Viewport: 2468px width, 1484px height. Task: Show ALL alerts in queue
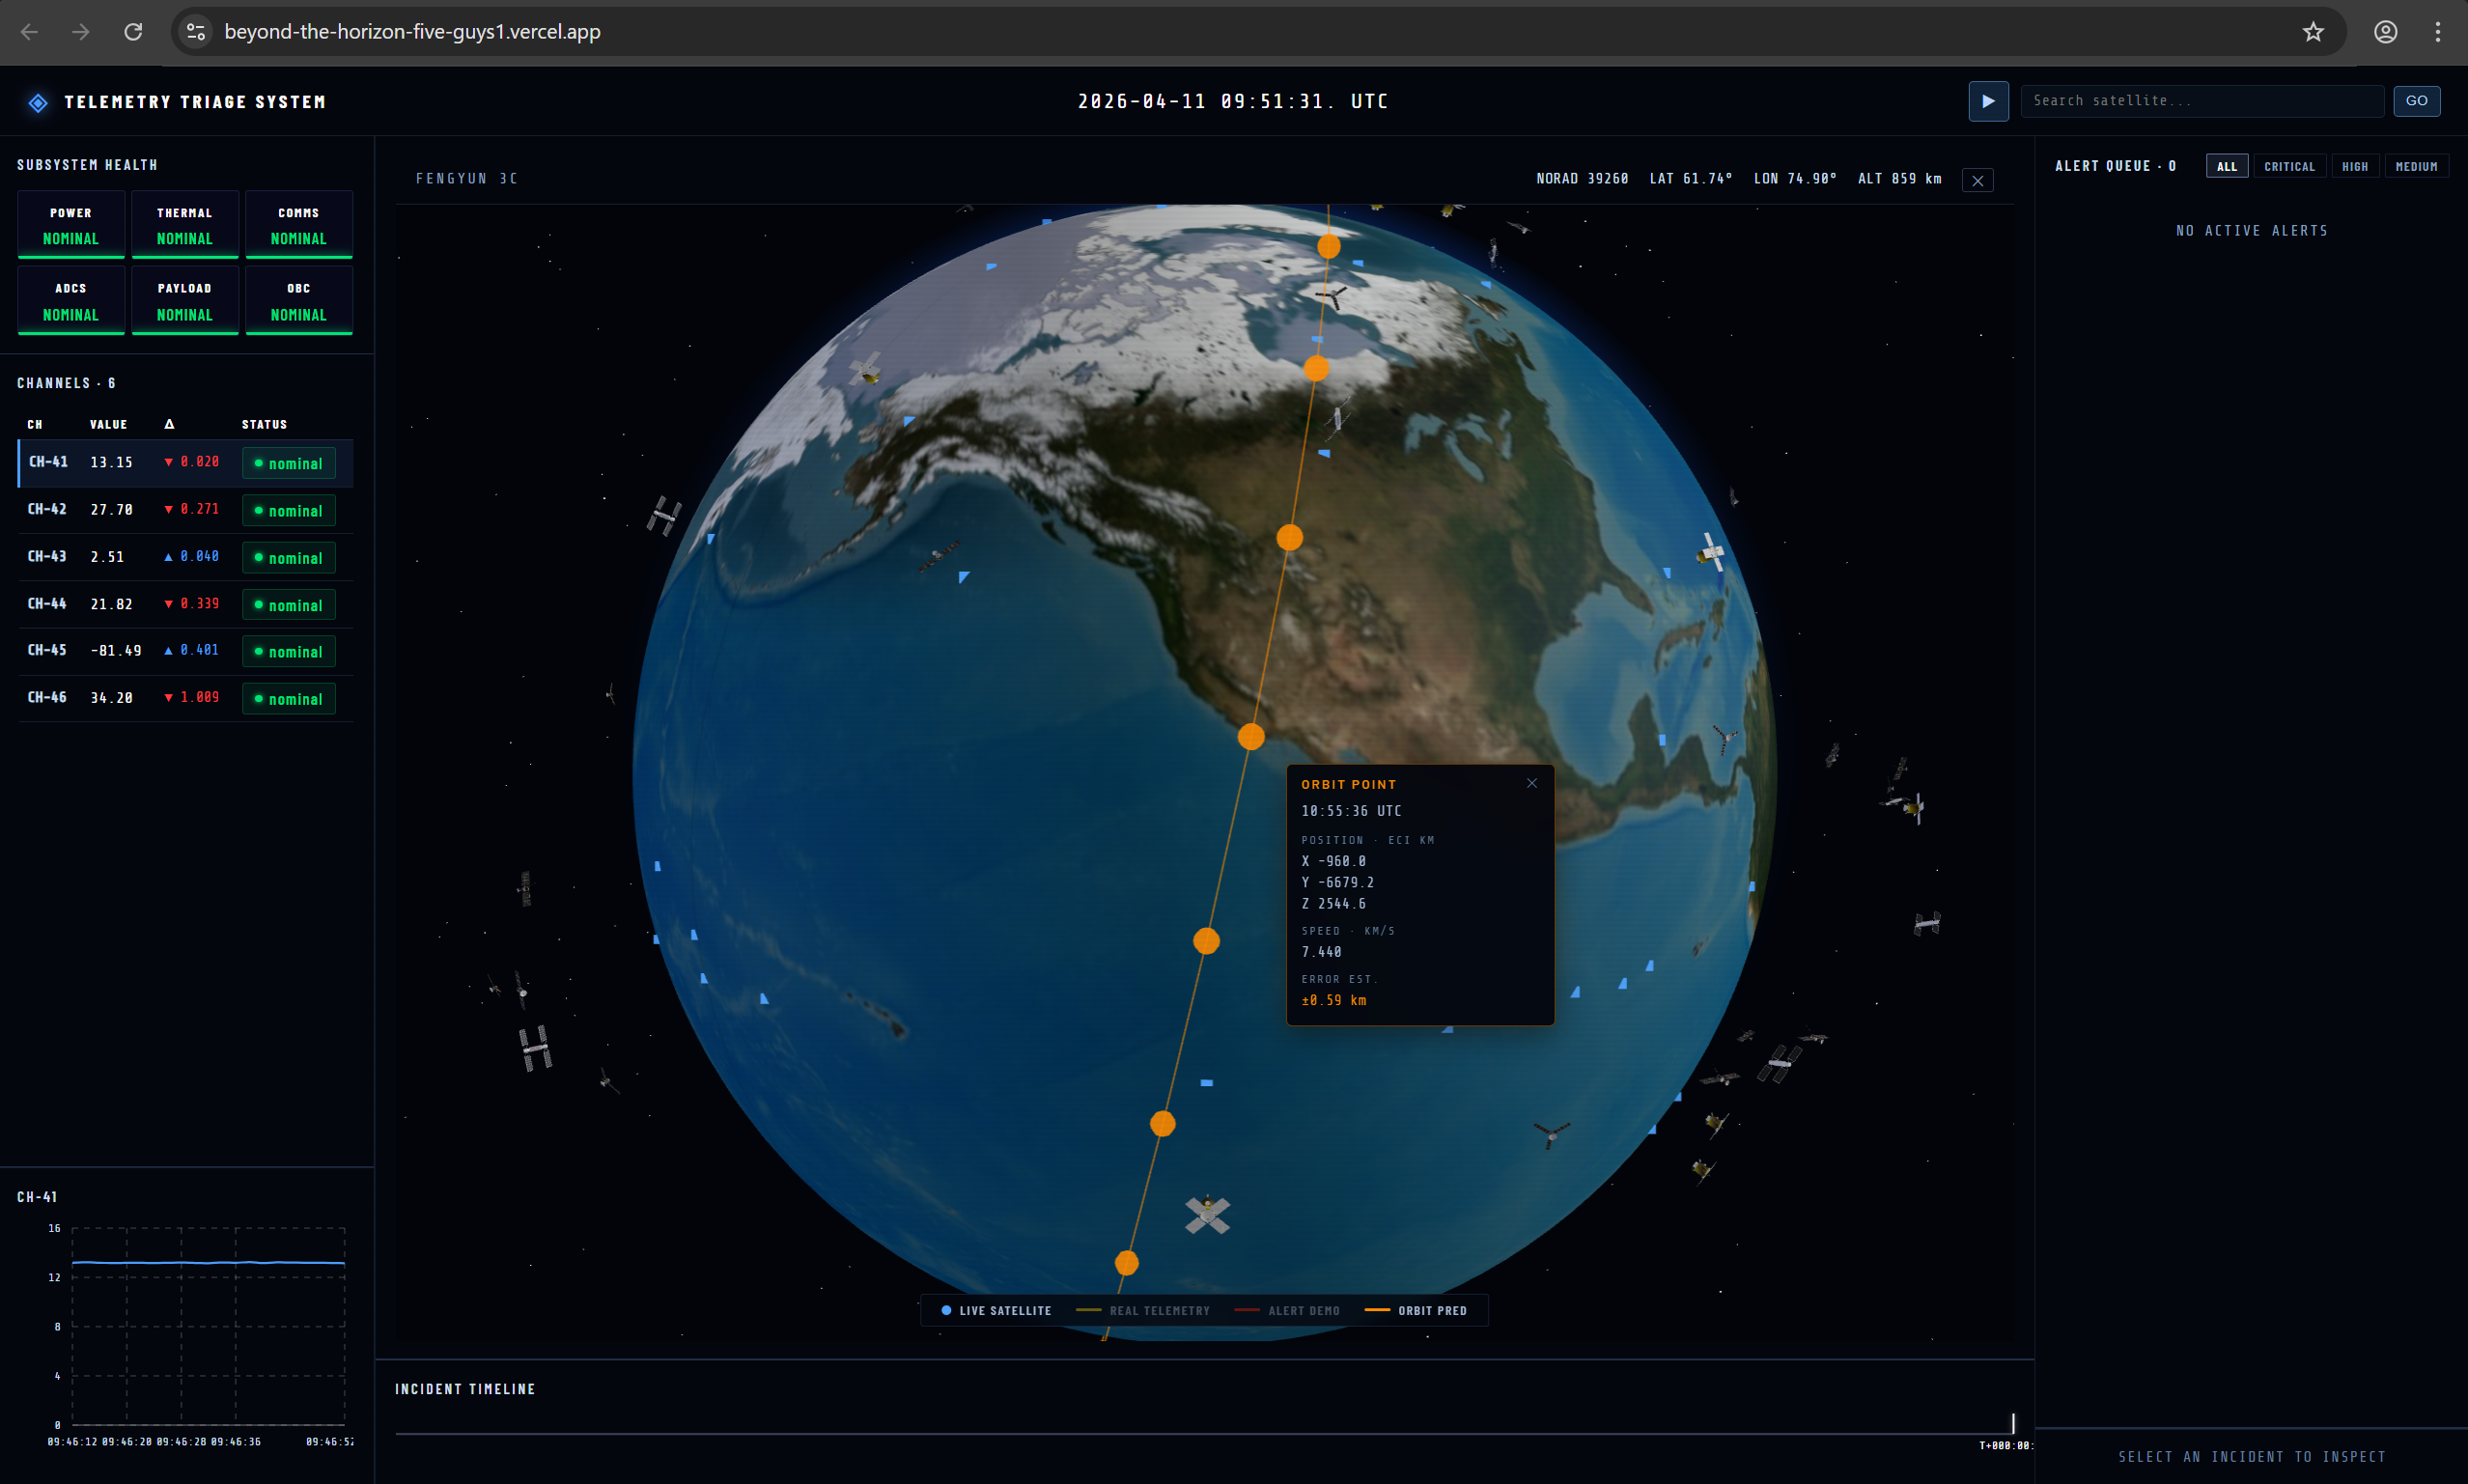click(2226, 166)
